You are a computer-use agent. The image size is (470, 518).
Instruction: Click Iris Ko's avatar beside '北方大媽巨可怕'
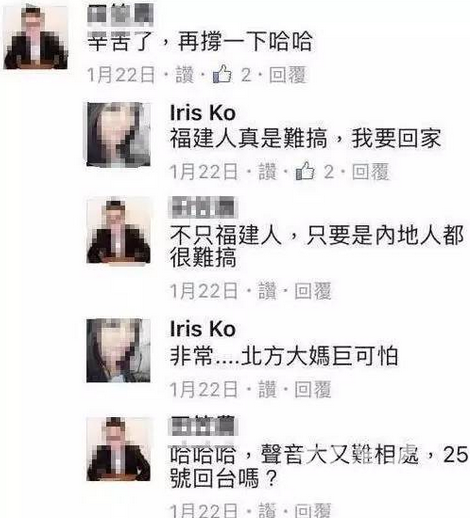pyautogui.click(x=118, y=350)
